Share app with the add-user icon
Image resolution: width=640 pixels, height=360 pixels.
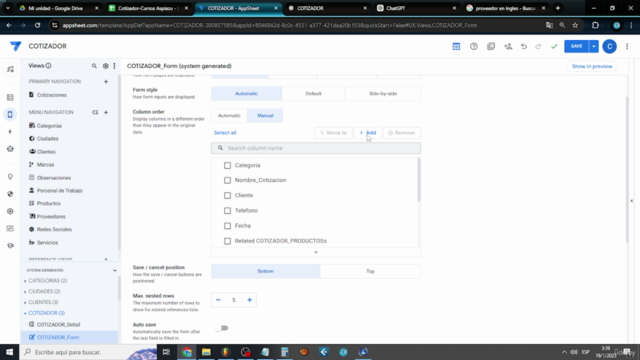tap(508, 47)
